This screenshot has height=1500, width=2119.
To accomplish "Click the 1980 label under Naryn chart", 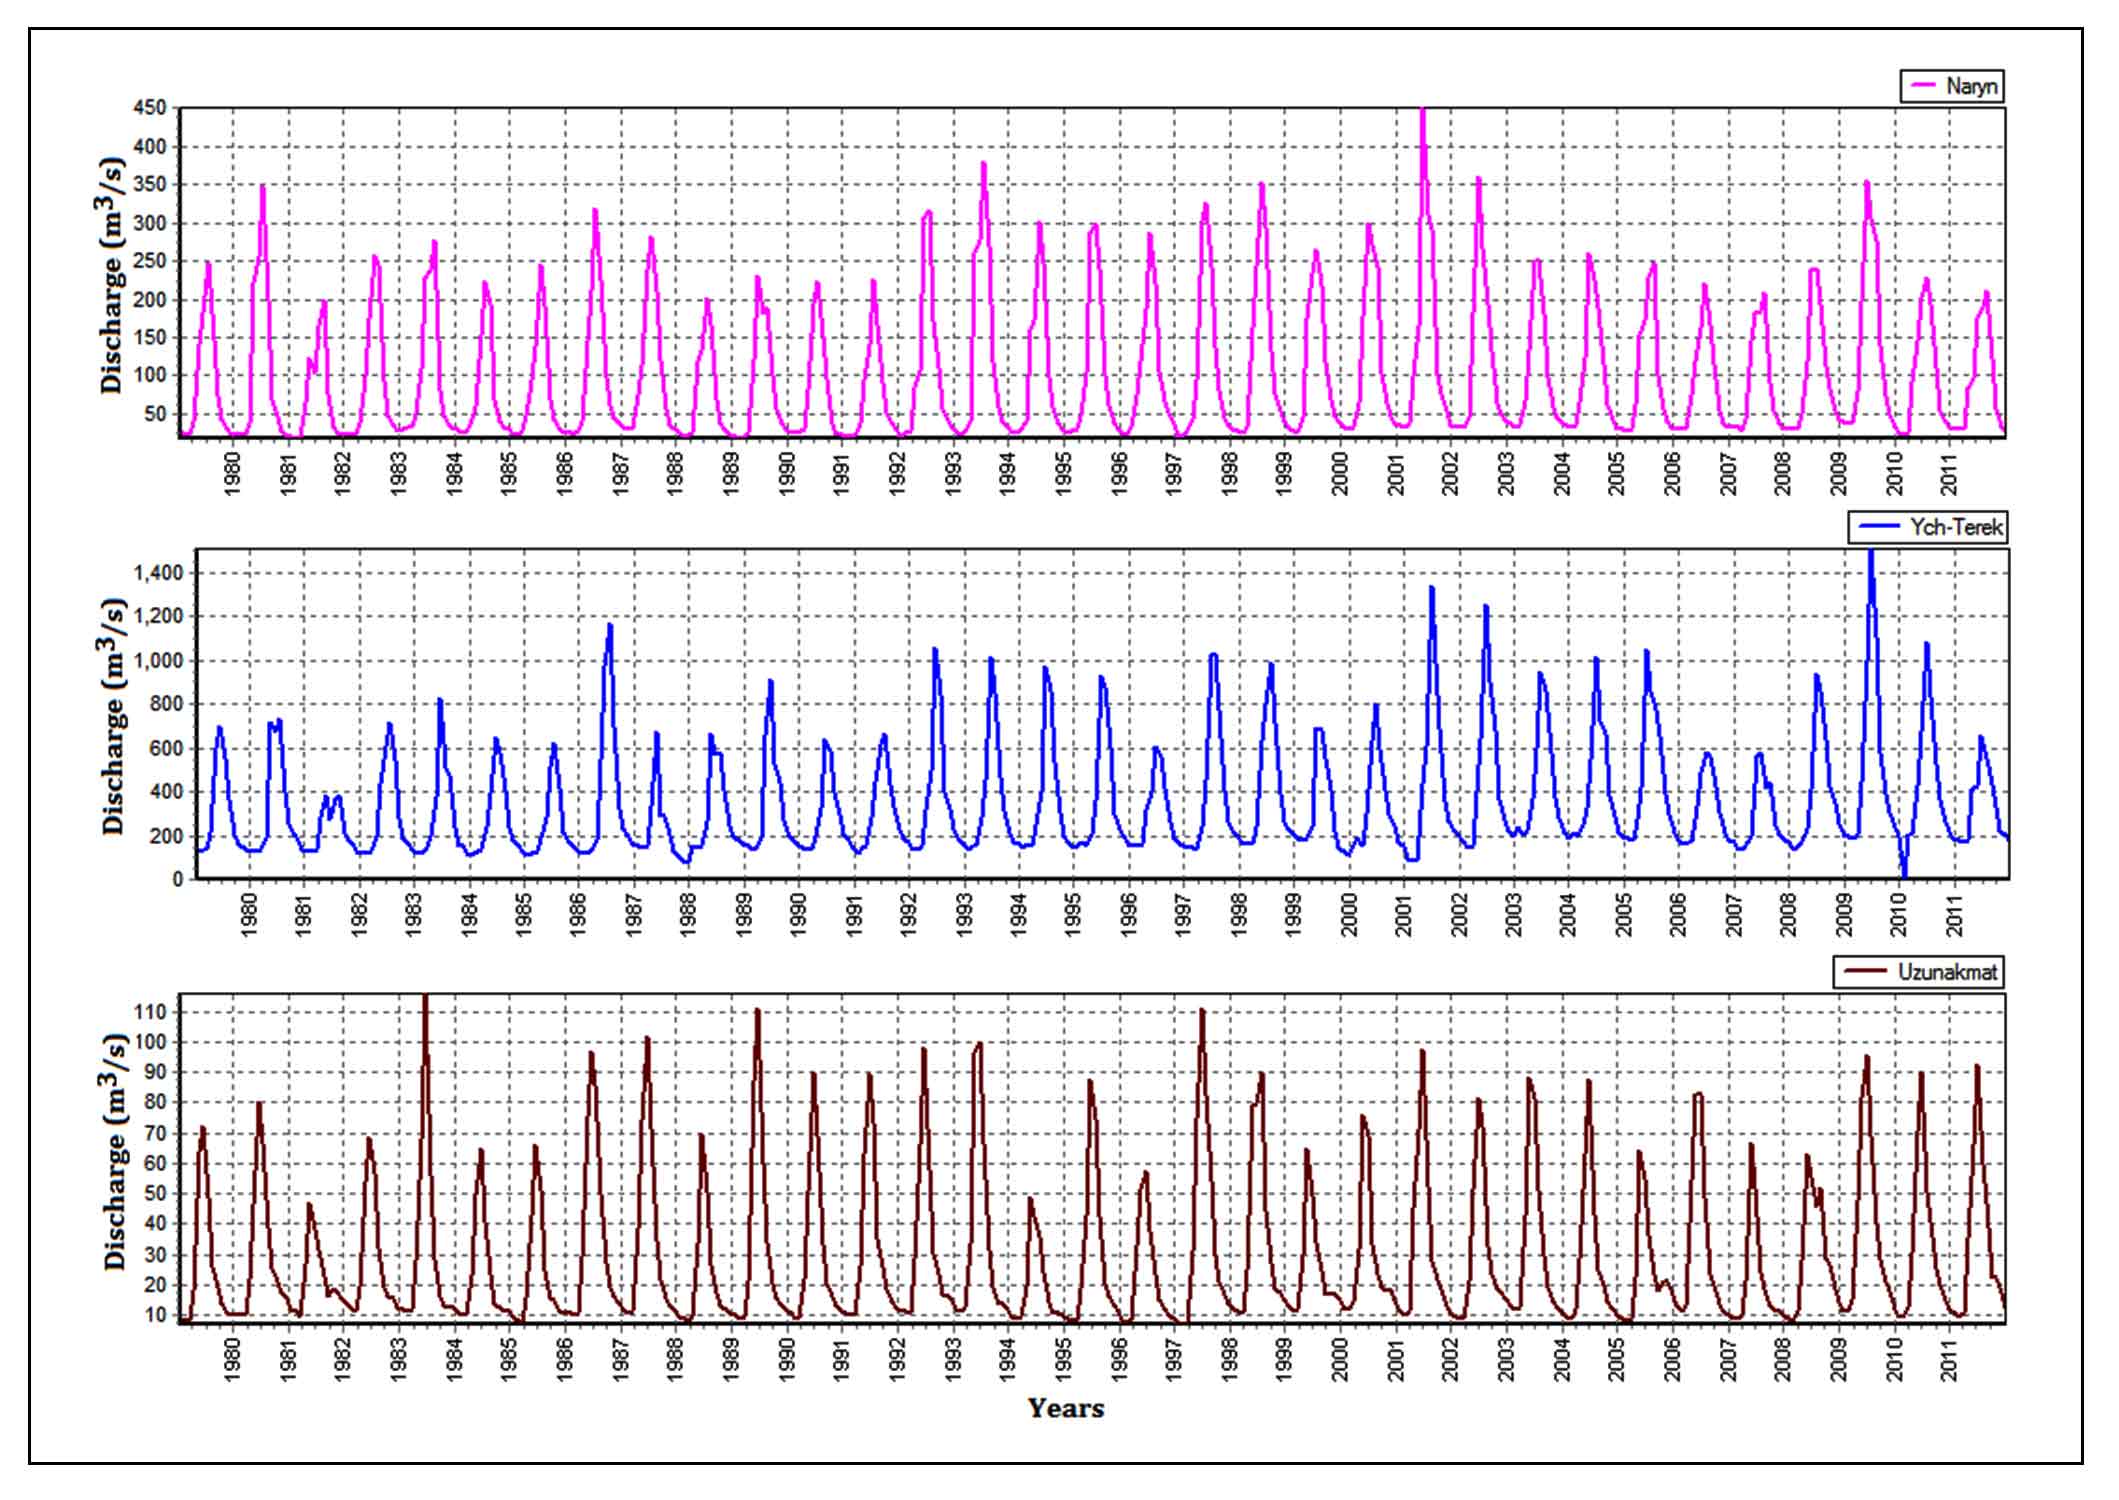I will click(x=233, y=472).
